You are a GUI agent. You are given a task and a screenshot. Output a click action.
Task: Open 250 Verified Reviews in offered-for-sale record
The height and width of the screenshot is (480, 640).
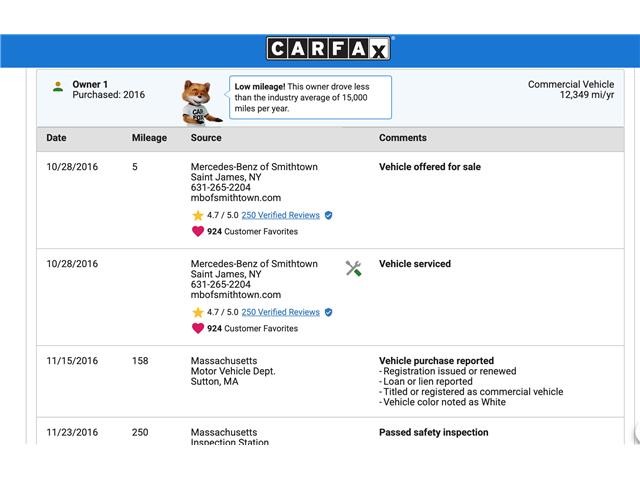click(x=281, y=215)
